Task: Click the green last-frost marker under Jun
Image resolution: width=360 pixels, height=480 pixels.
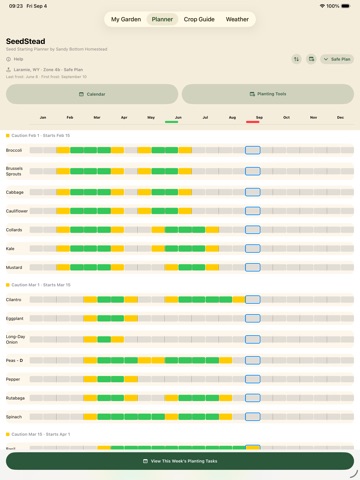Action: (x=171, y=122)
